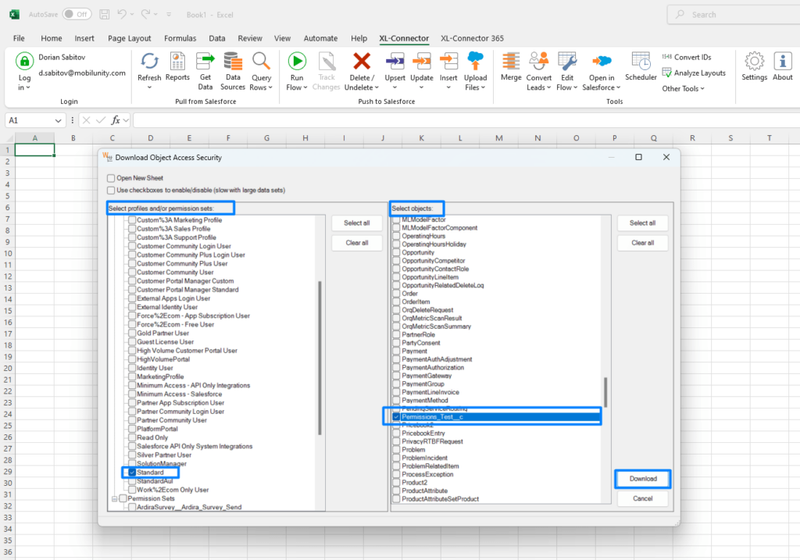Click the profiles list vertical scrollbar
This screenshot has width=800, height=560.
(x=320, y=358)
